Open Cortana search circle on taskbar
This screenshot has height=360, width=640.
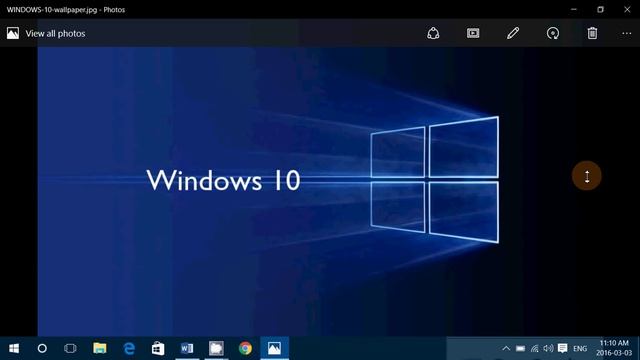point(42,348)
